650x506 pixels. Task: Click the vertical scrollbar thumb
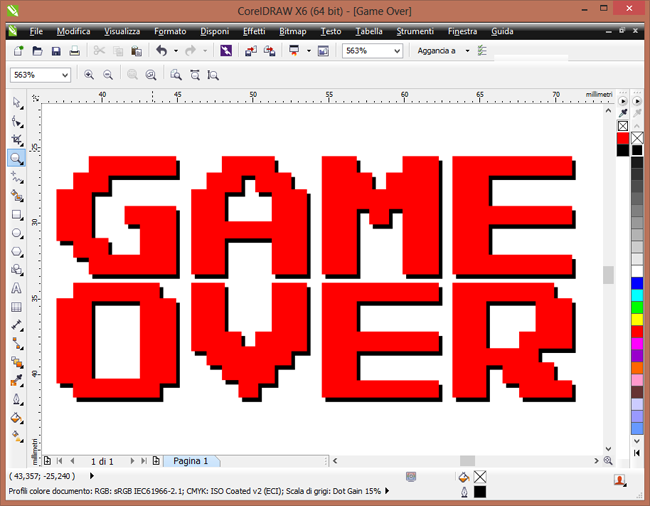click(608, 275)
